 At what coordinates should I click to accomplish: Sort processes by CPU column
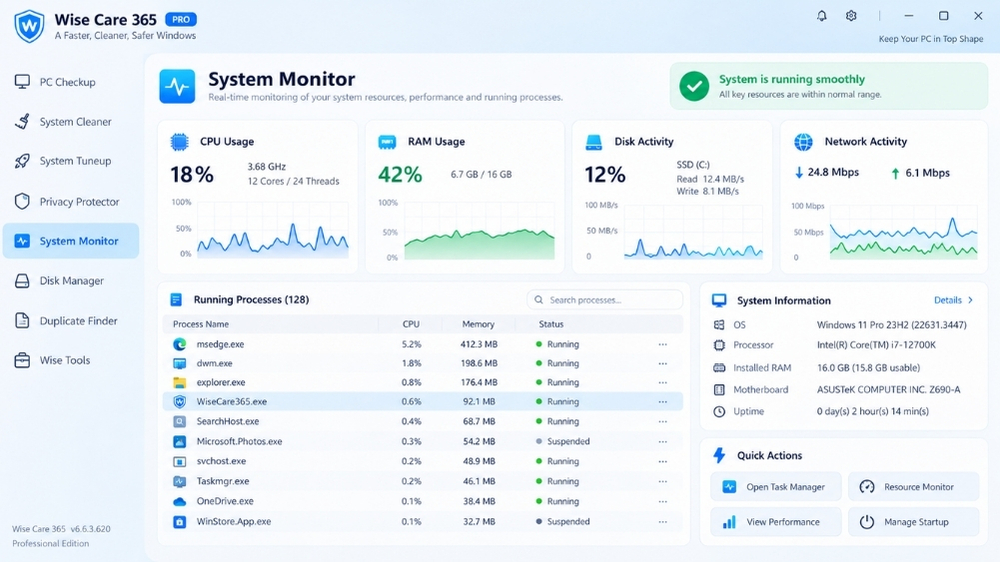[x=411, y=324]
